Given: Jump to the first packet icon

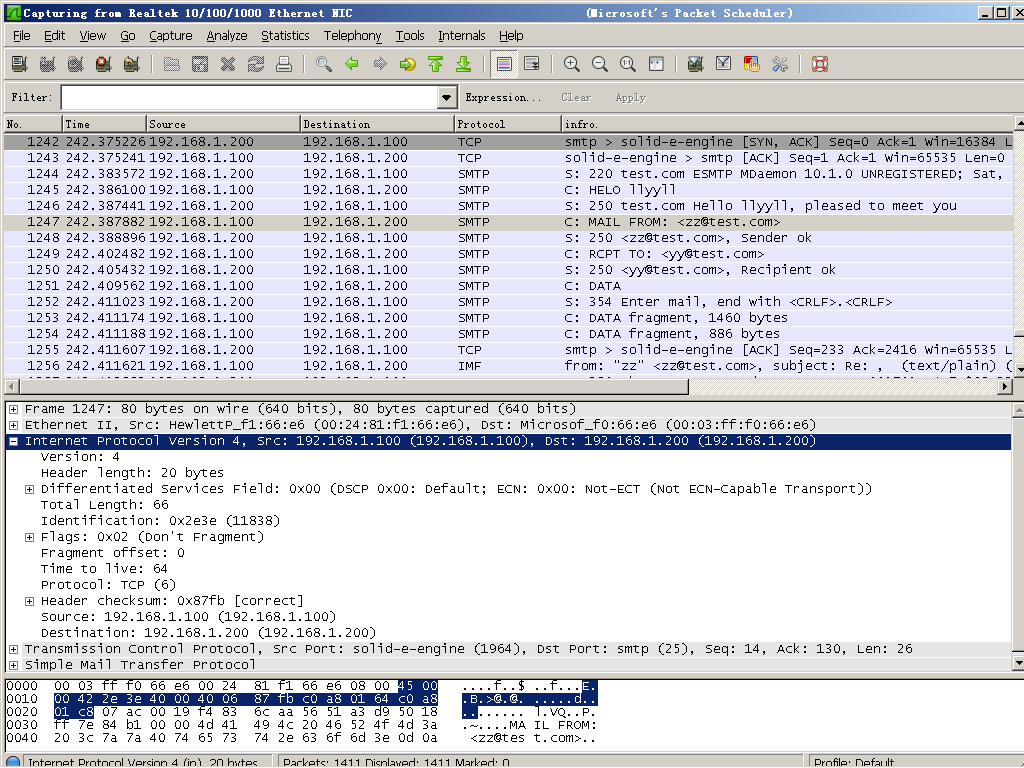Looking at the screenshot, I should pyautogui.click(x=436, y=64).
